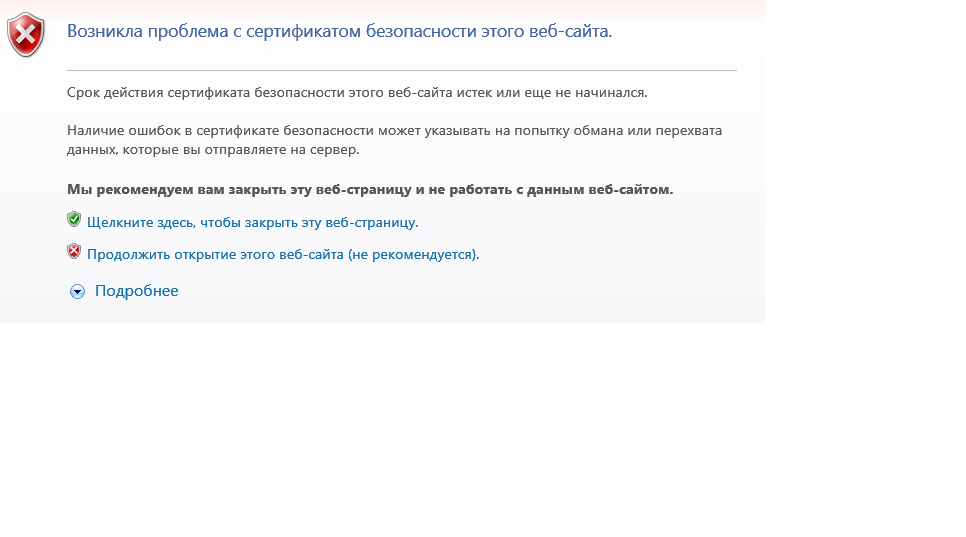Click the large red shield error icon

click(x=26, y=35)
